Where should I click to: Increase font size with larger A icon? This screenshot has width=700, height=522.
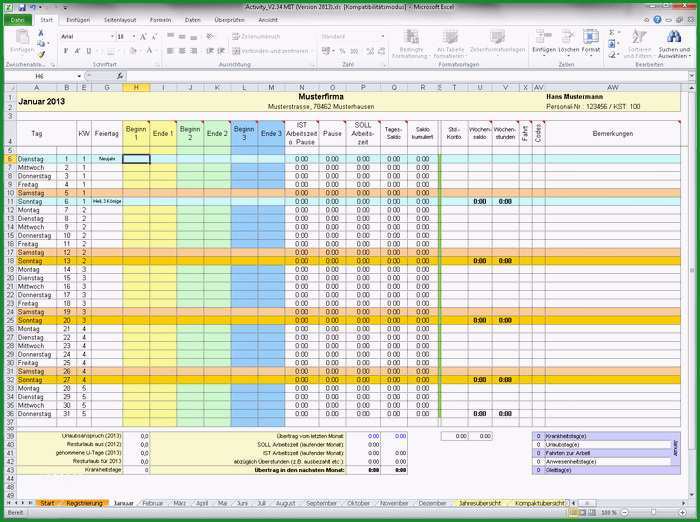pyautogui.click(x=144, y=37)
